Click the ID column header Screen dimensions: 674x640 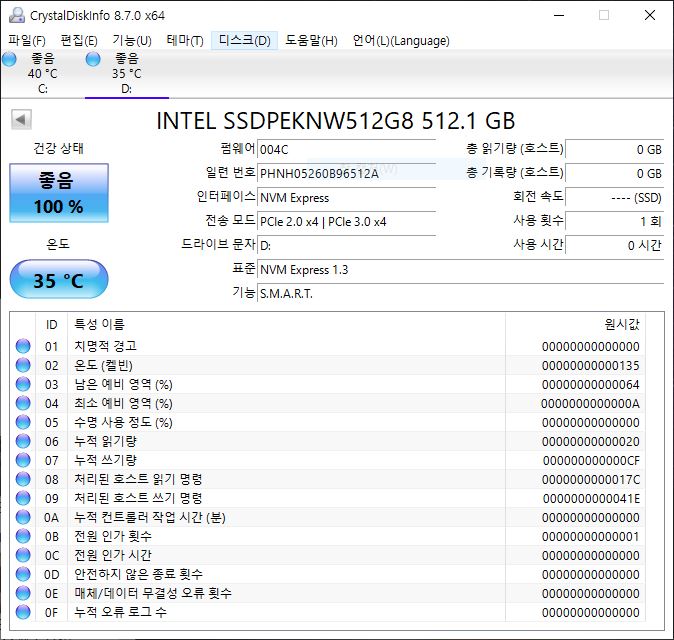click(x=52, y=325)
